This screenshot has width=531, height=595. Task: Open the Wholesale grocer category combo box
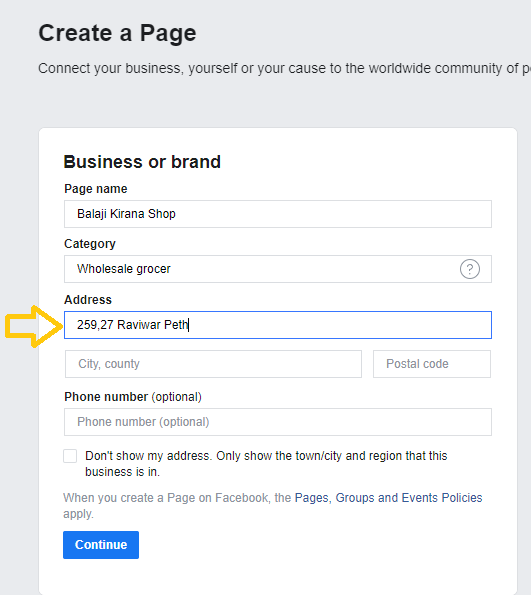pyautogui.click(x=277, y=269)
